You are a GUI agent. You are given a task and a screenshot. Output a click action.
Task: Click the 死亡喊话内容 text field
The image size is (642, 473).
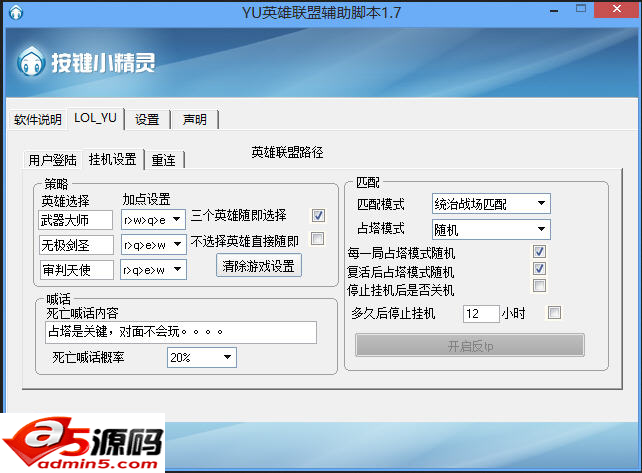pos(181,332)
